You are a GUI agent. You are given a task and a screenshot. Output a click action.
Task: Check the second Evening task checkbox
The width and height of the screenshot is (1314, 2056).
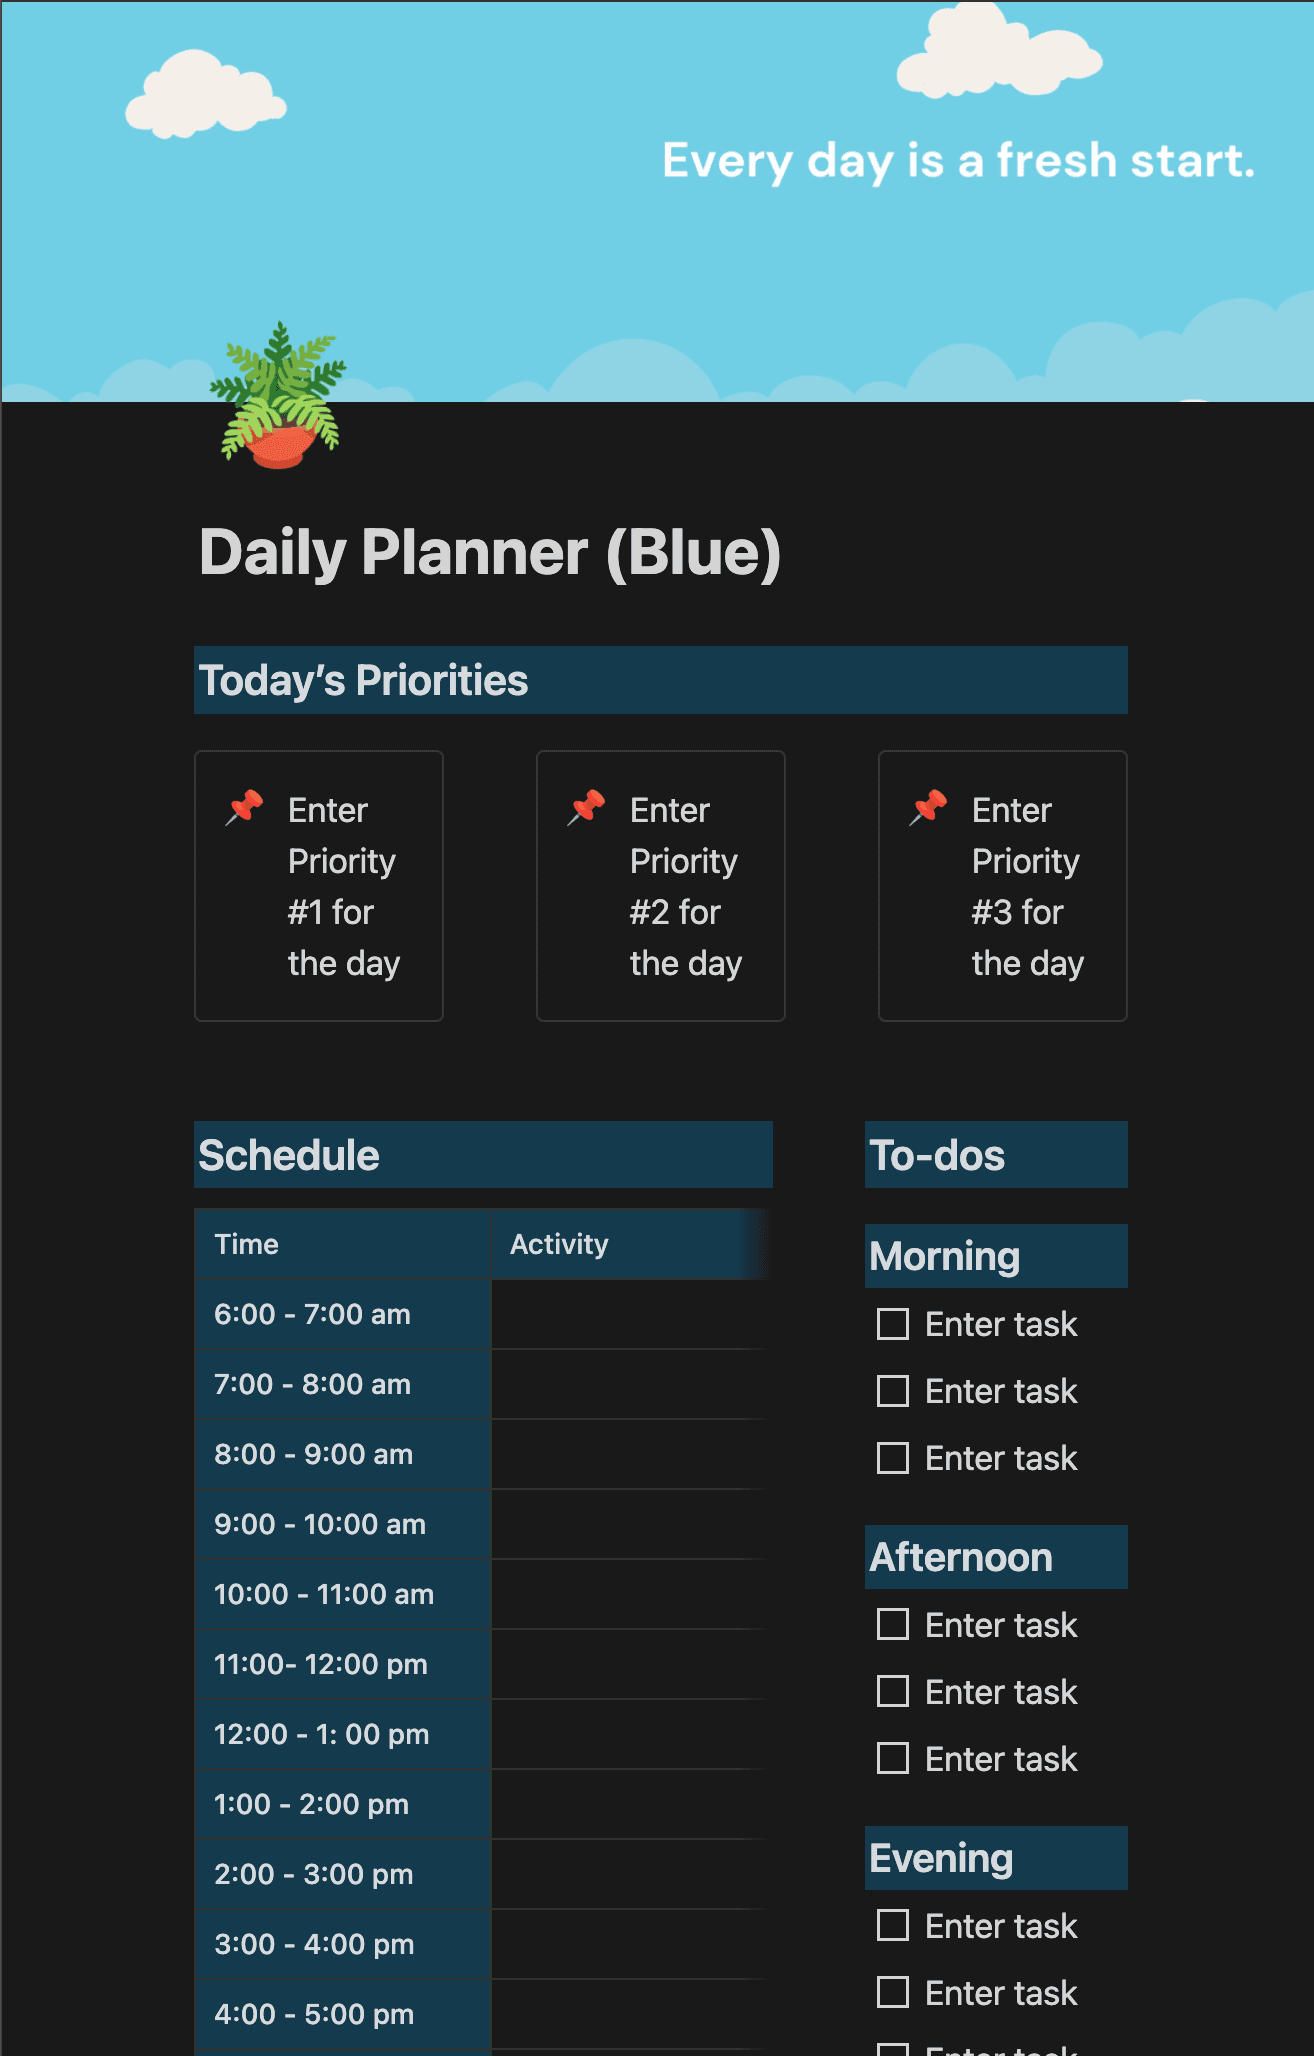892,1993
